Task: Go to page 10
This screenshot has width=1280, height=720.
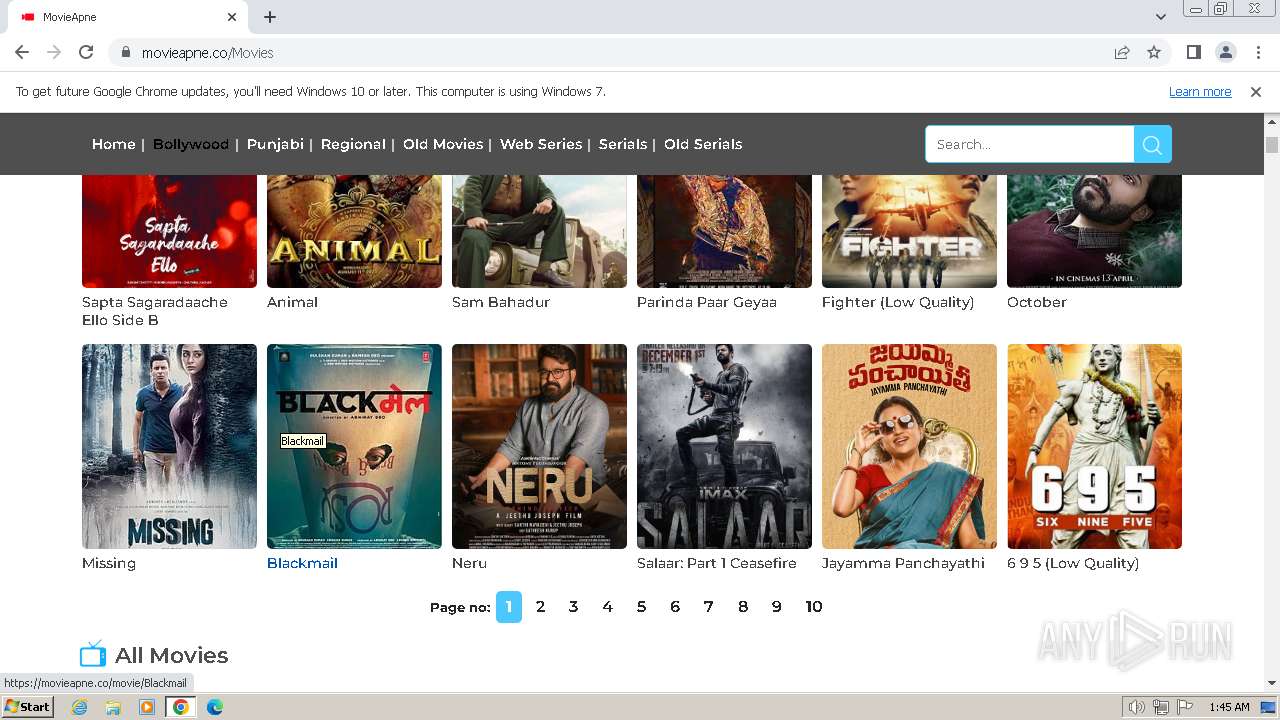Action: point(814,606)
